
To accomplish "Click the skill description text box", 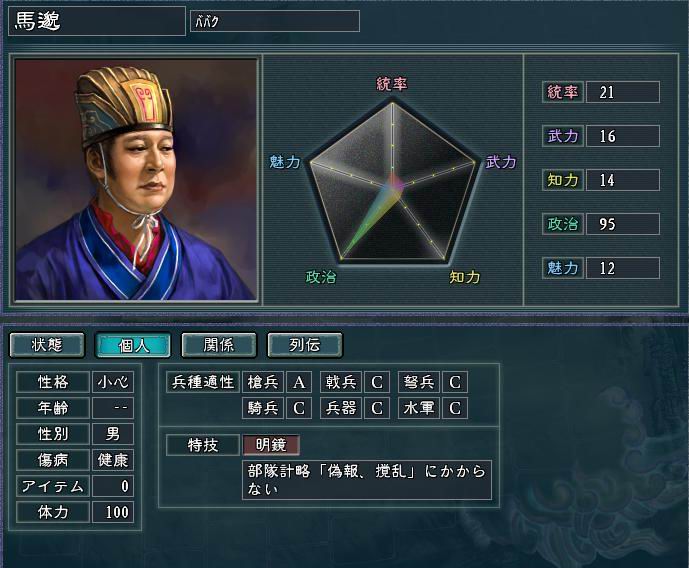I will (x=366, y=480).
